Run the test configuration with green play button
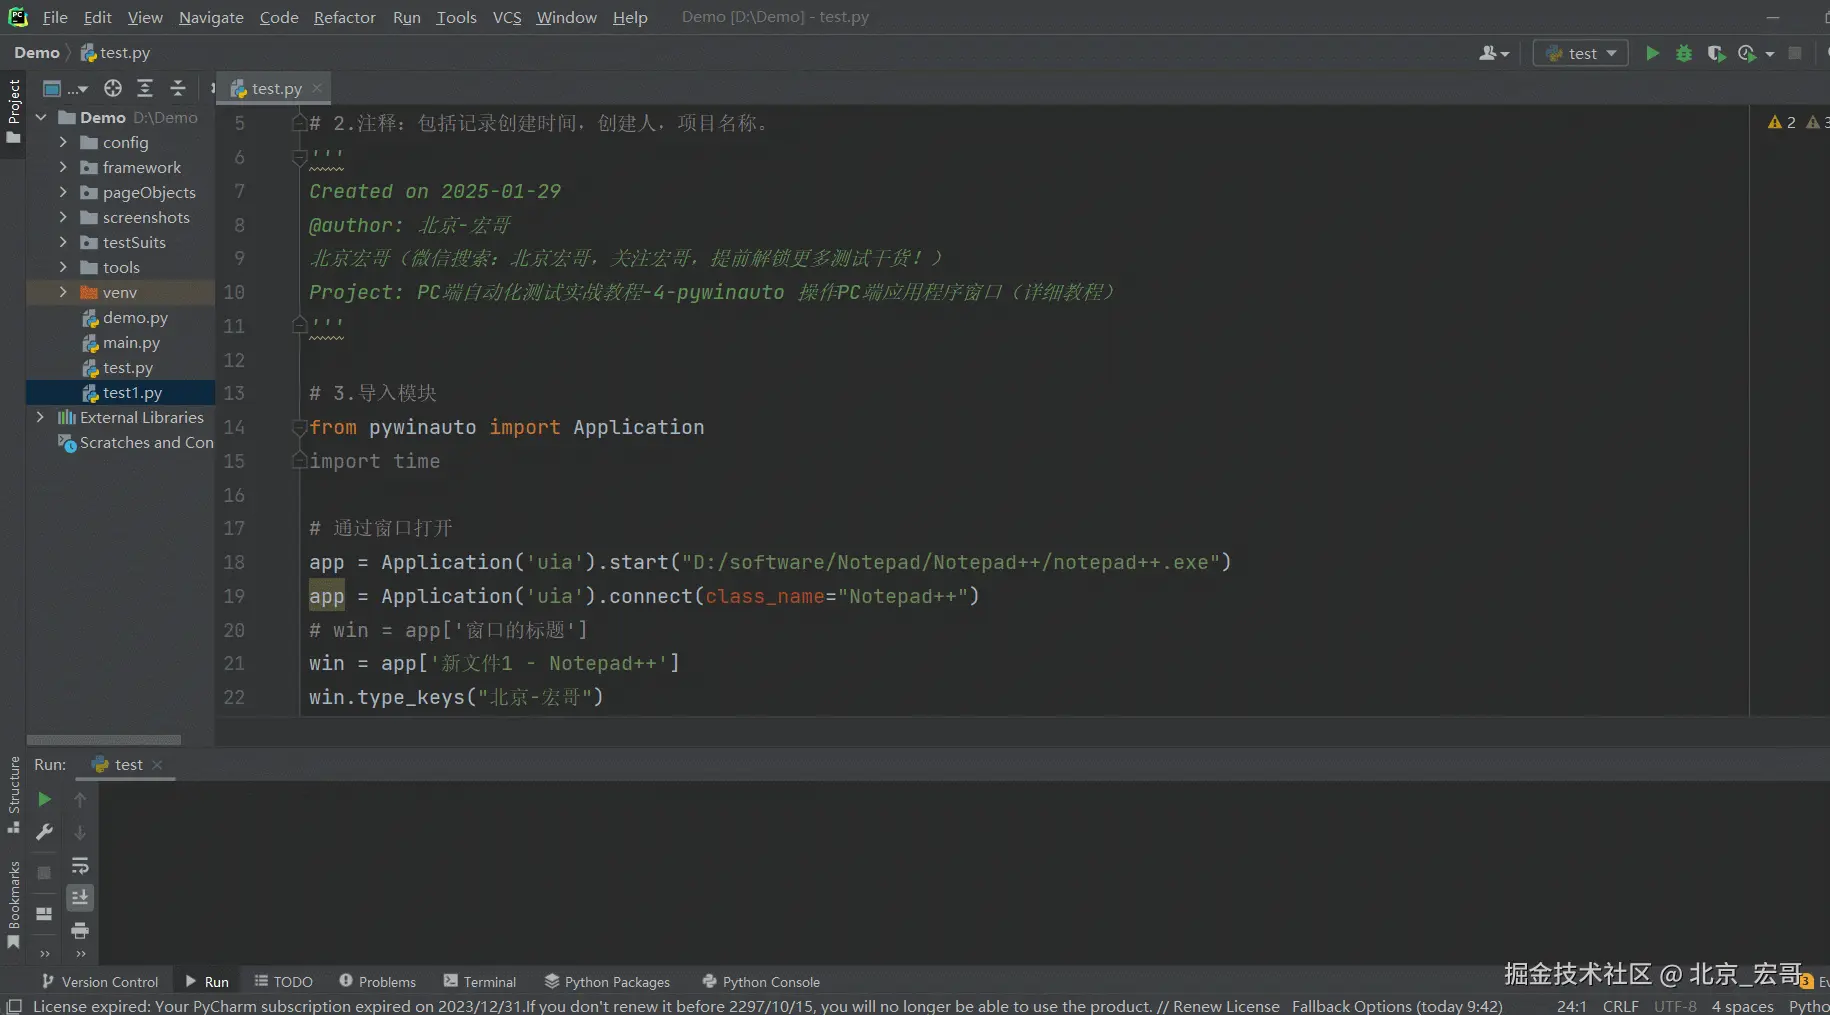The image size is (1830, 1015). coord(1652,53)
